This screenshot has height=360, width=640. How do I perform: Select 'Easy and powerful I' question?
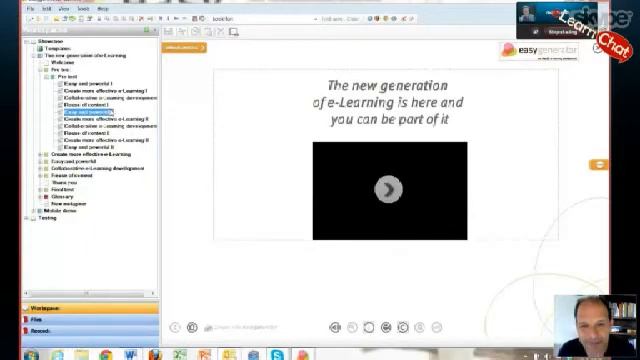click(x=88, y=84)
